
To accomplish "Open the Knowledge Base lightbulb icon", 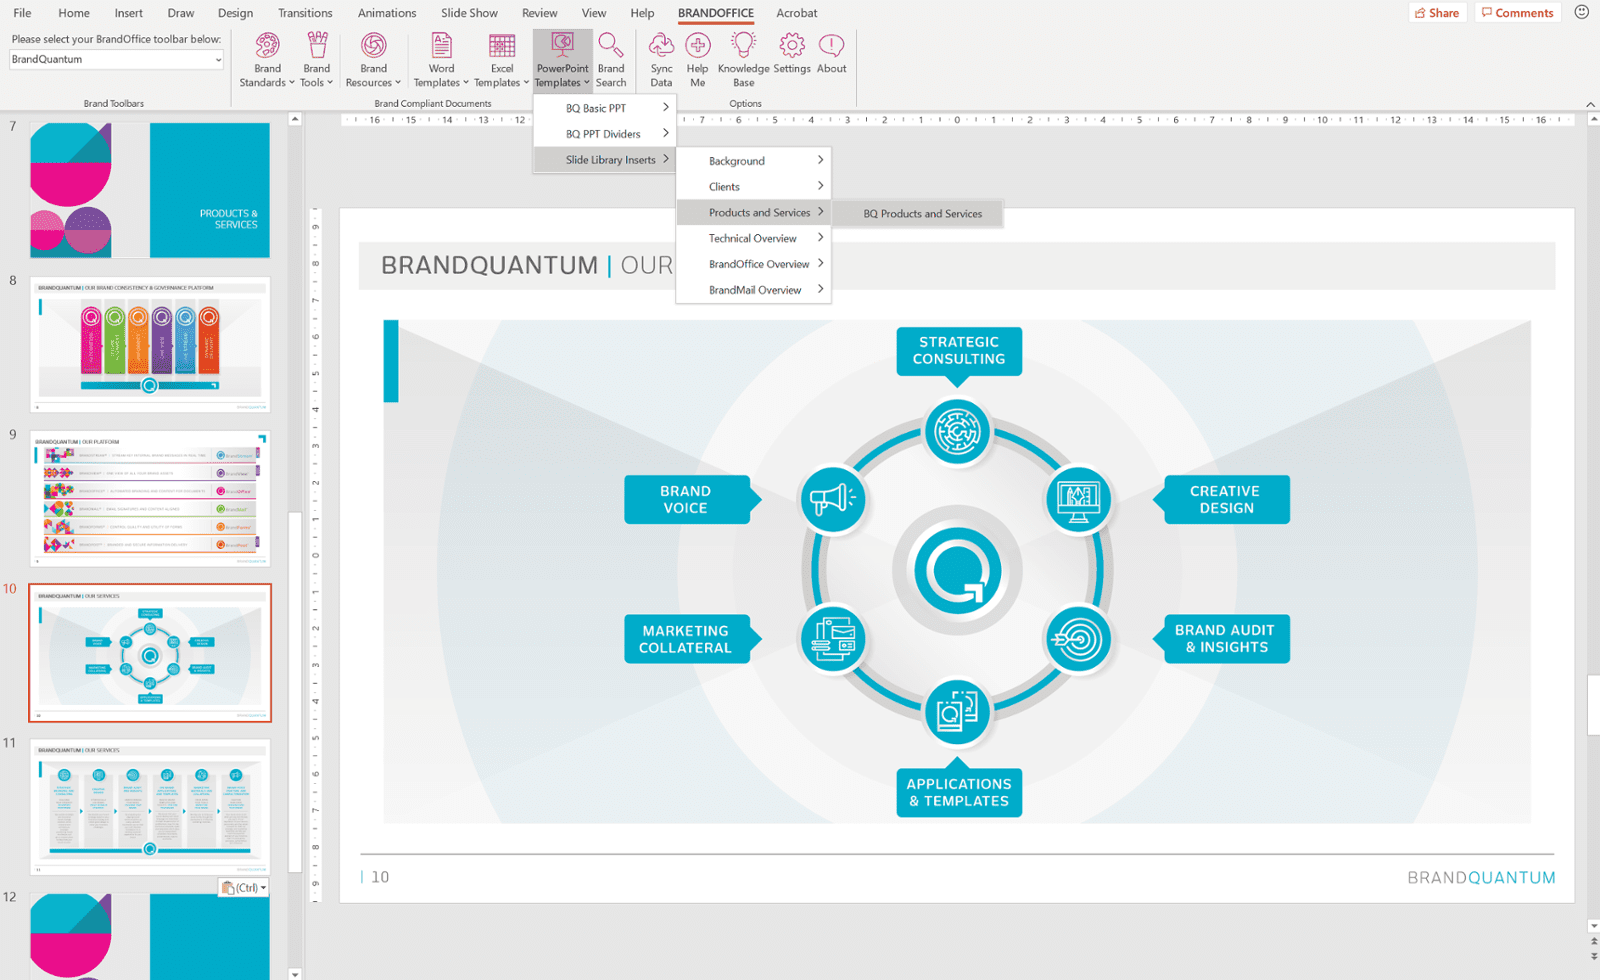I will [743, 47].
